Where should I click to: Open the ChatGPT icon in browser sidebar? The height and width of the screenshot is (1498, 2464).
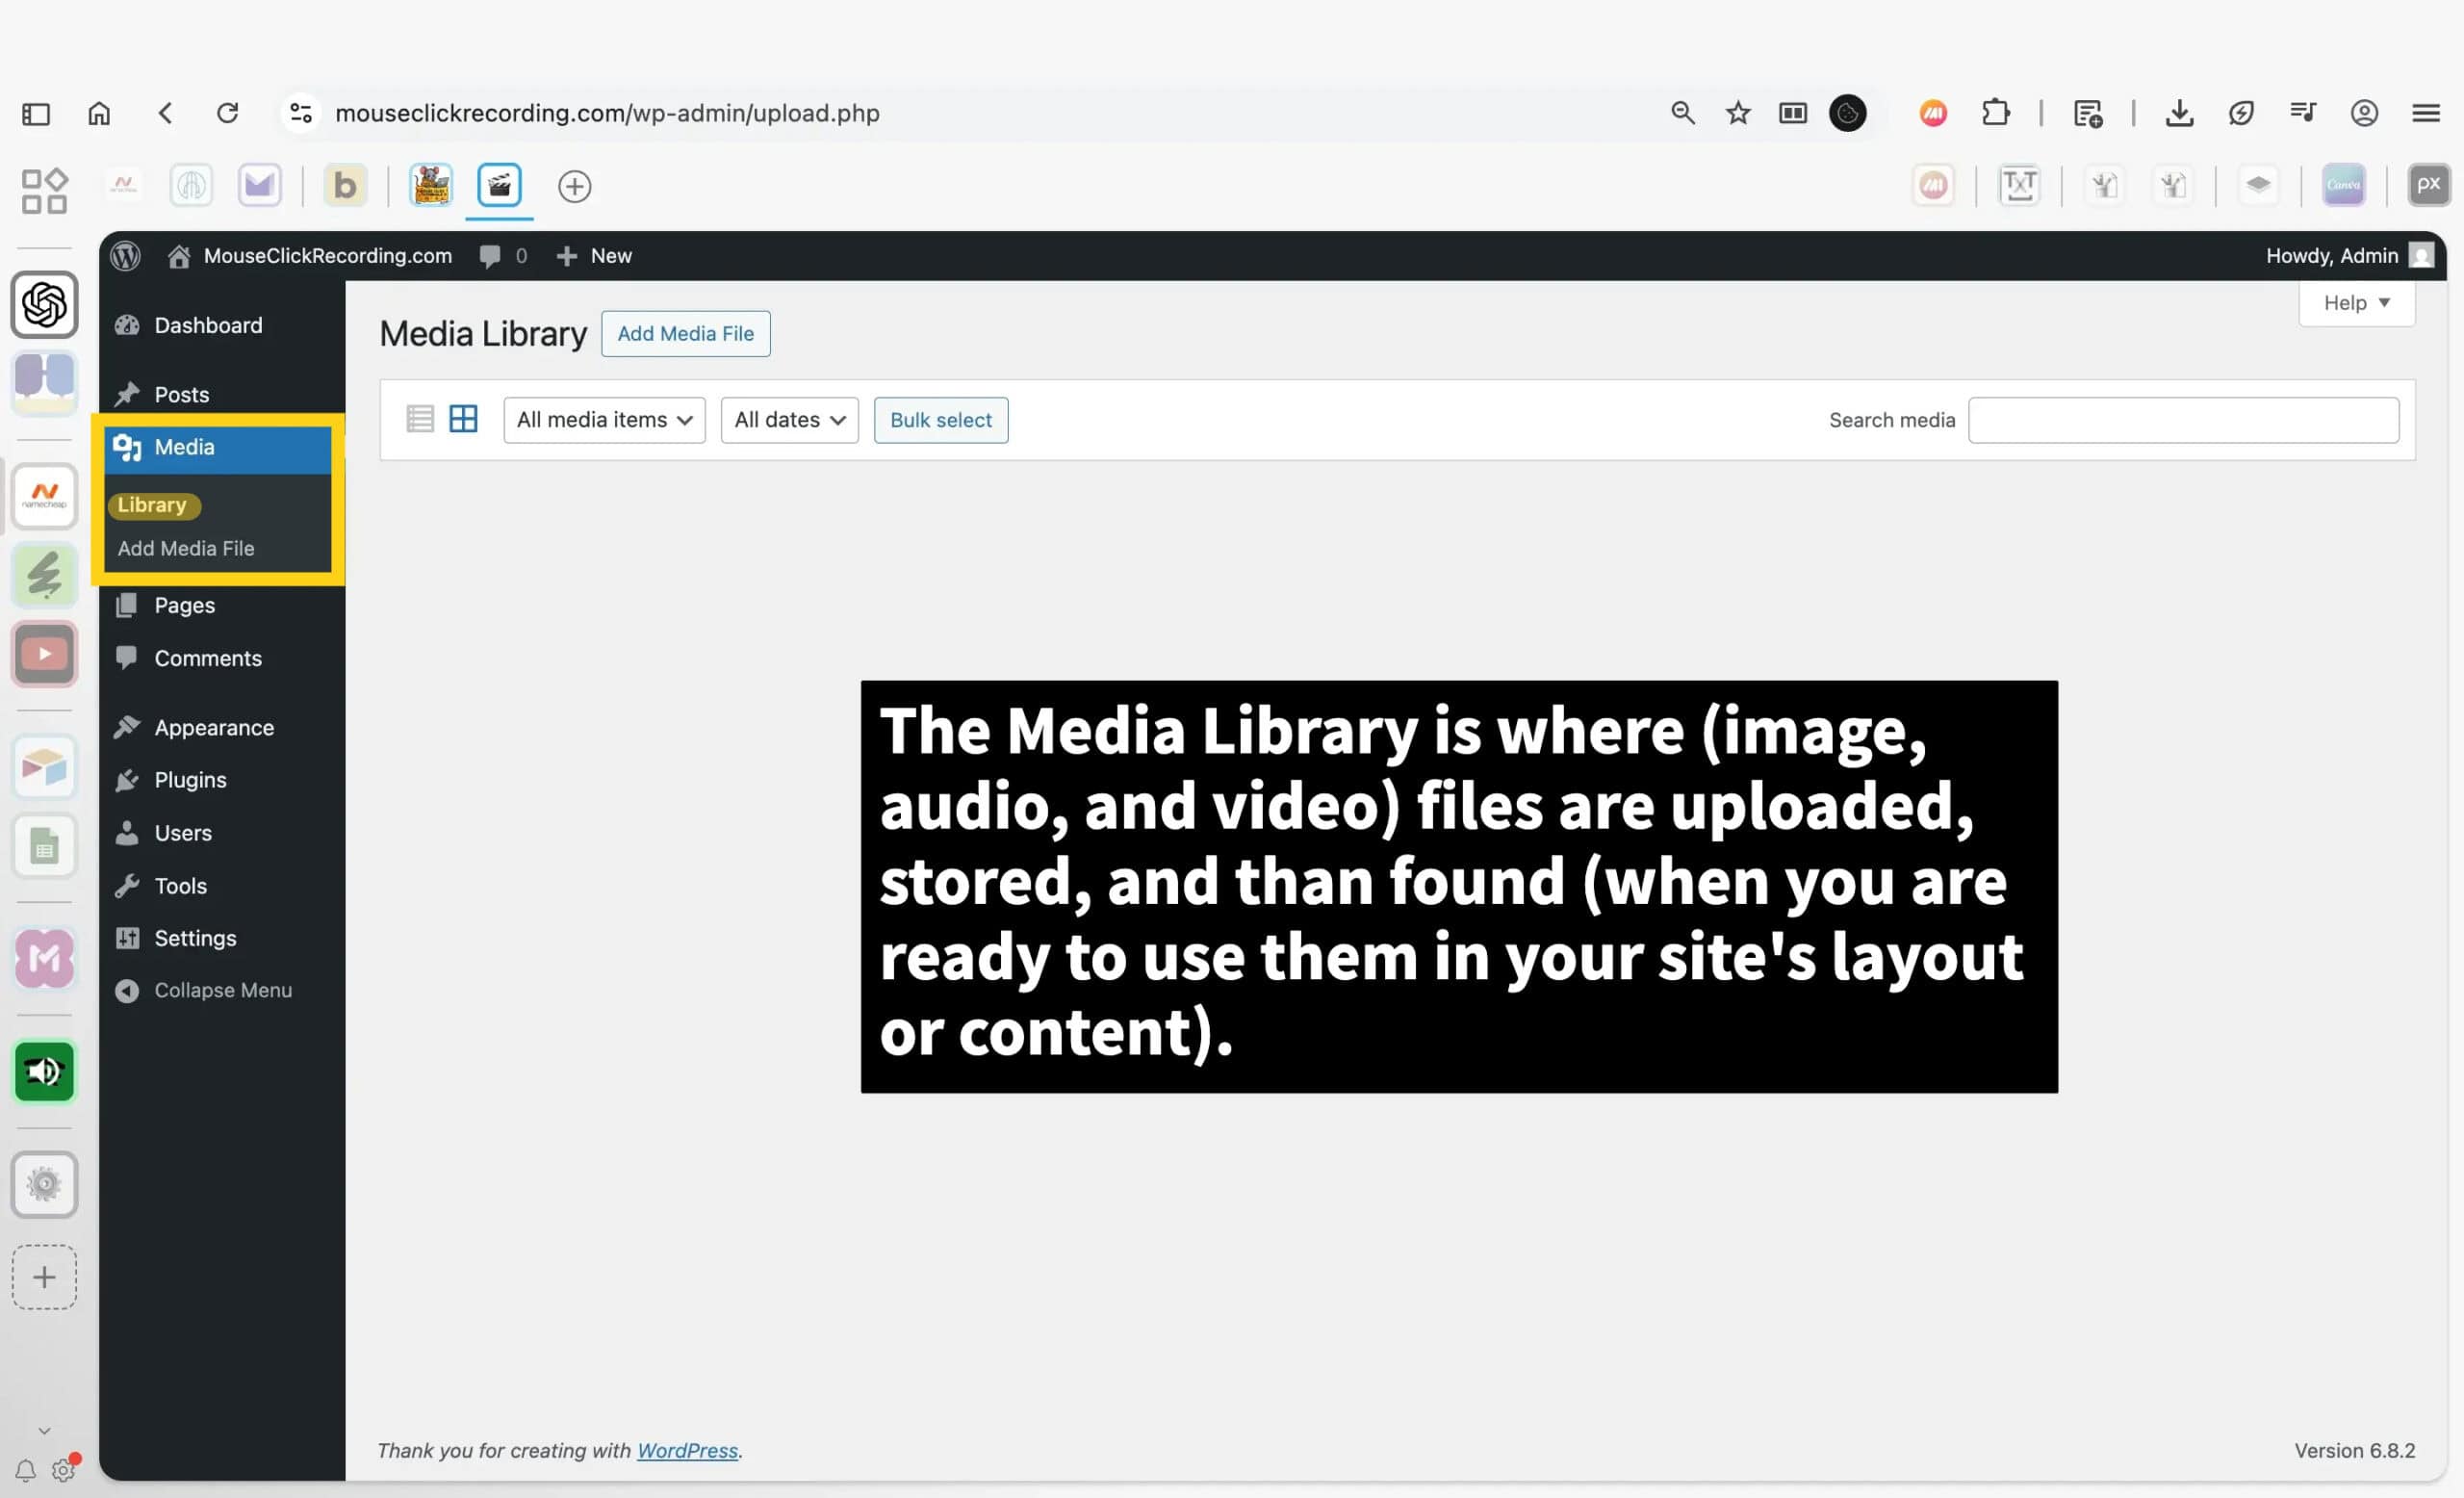tap(45, 304)
